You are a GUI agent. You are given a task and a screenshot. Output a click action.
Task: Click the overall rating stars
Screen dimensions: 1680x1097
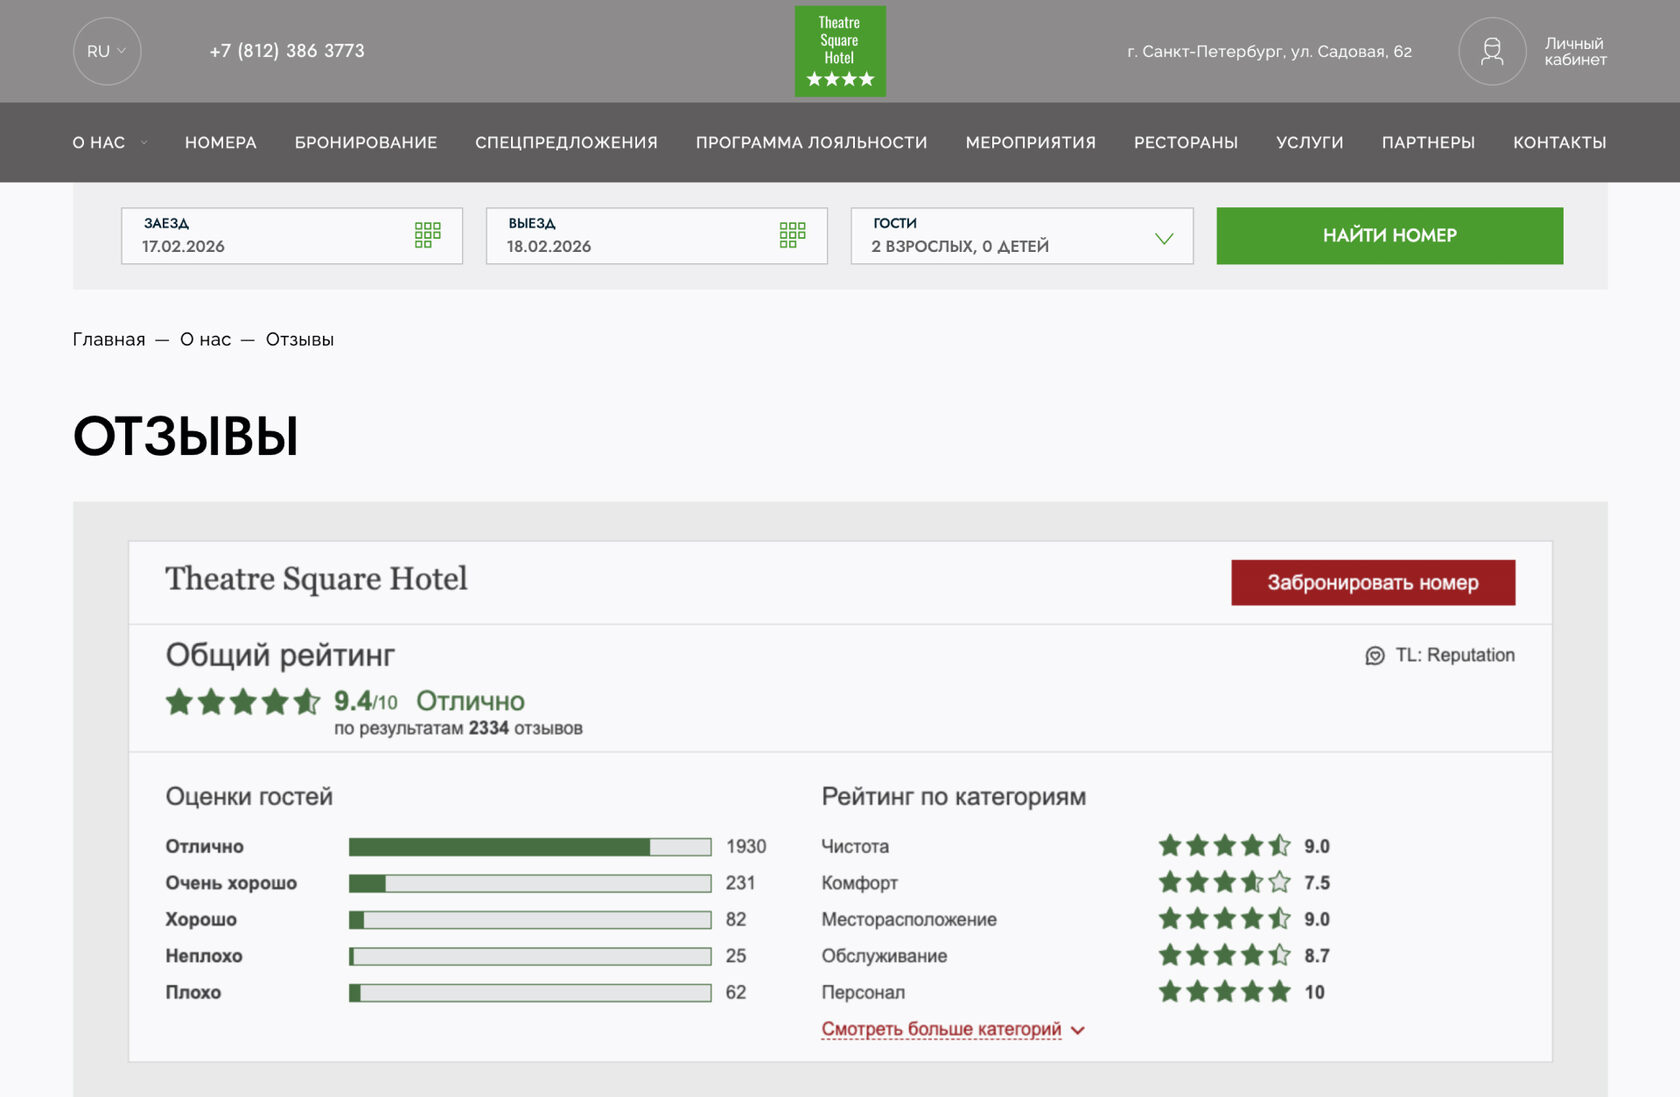click(x=243, y=701)
